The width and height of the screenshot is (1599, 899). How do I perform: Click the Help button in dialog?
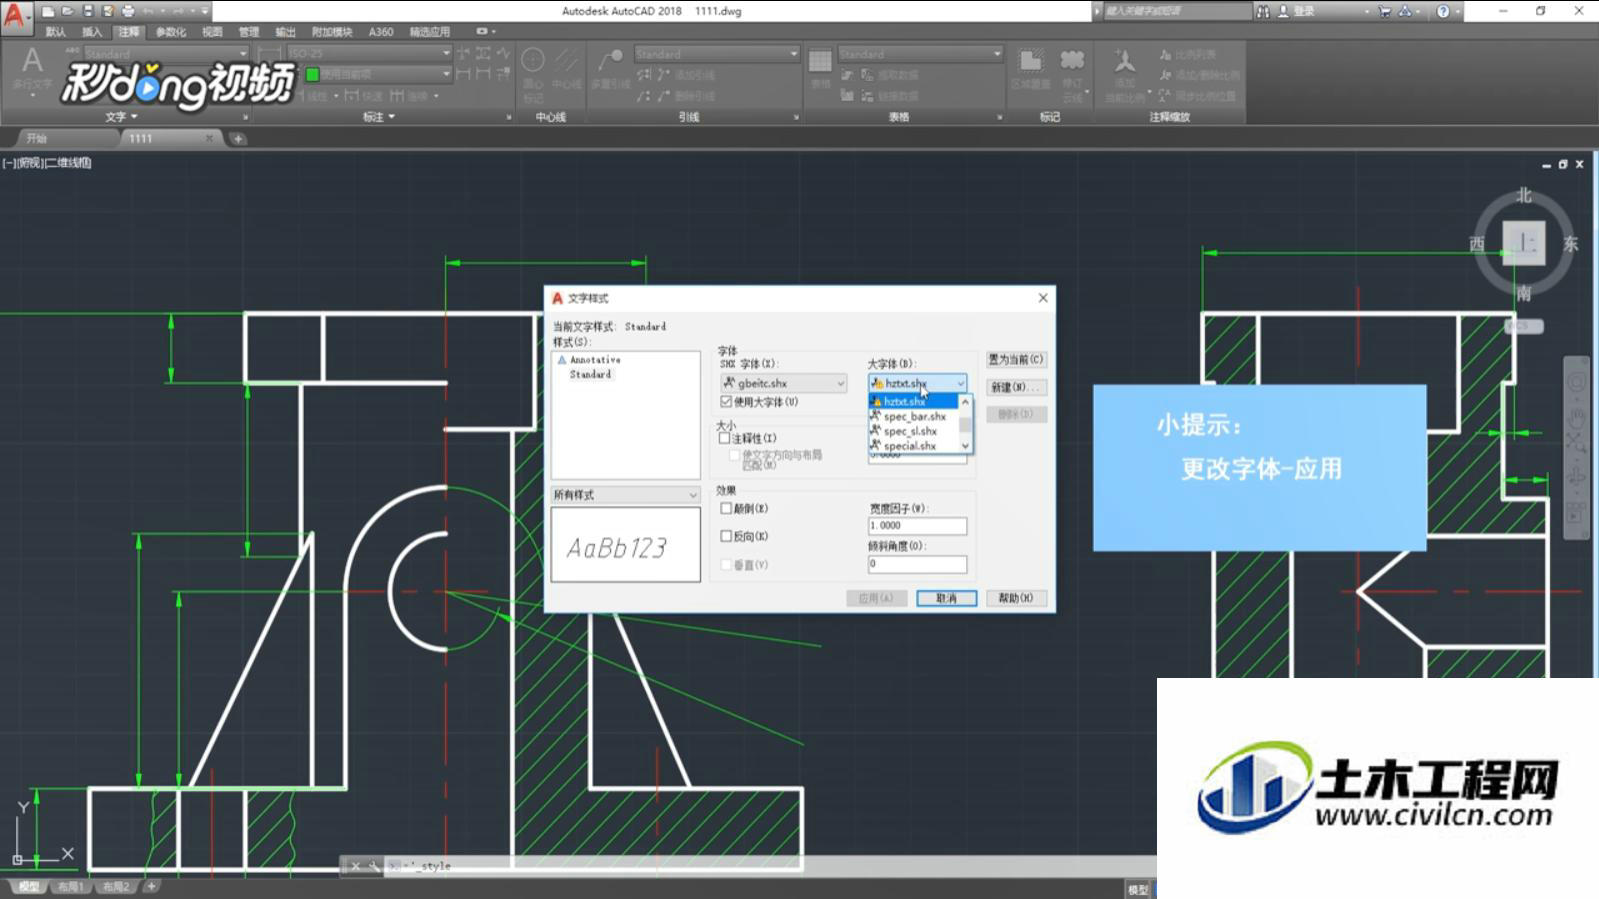click(1016, 598)
